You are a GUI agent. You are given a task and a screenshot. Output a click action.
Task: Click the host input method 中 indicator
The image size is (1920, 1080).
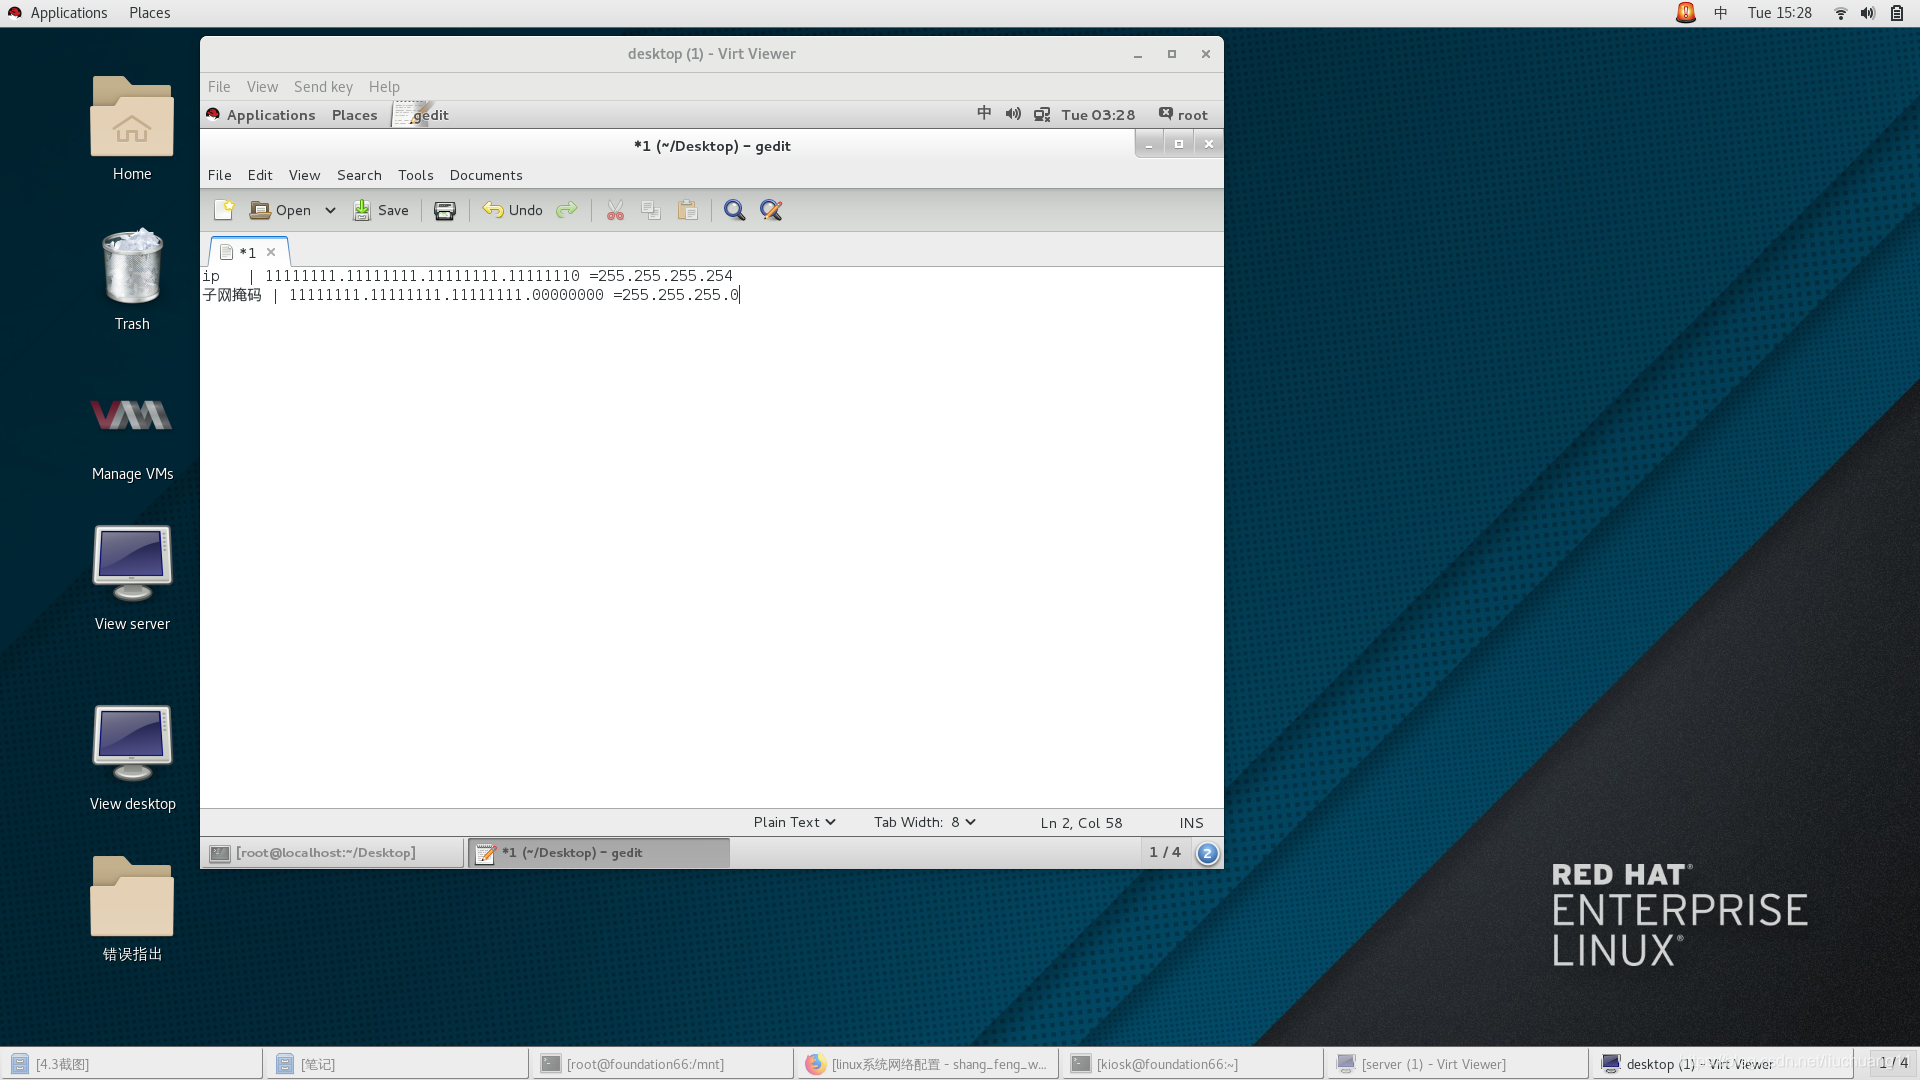click(x=1721, y=13)
